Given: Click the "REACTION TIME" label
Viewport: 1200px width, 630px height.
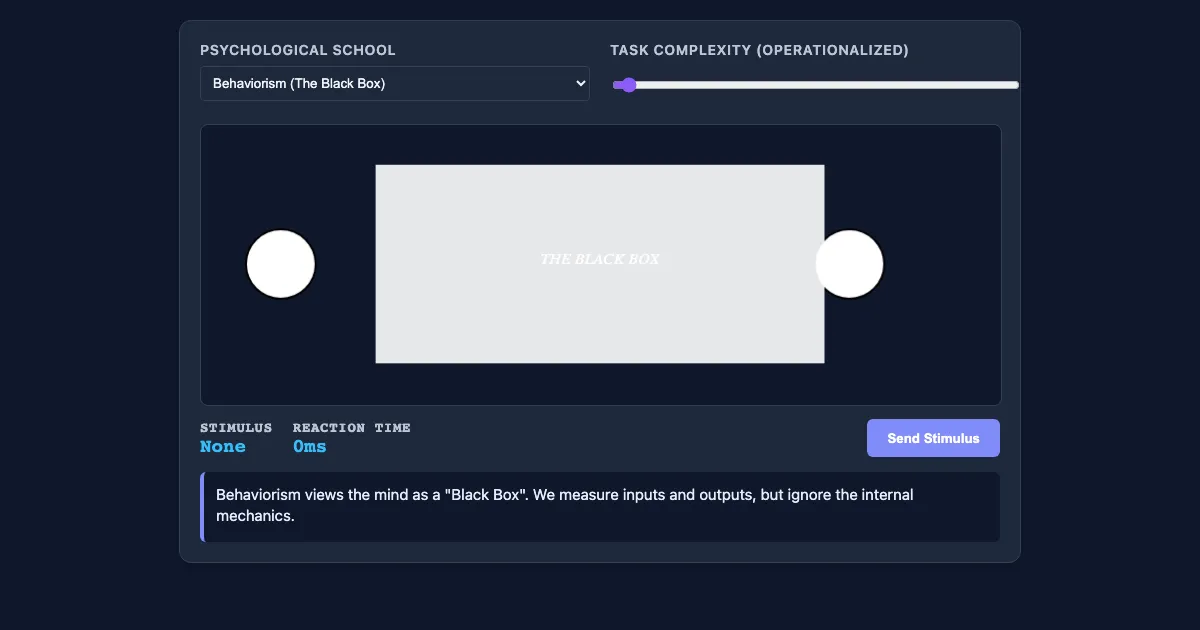Looking at the screenshot, I should [352, 428].
